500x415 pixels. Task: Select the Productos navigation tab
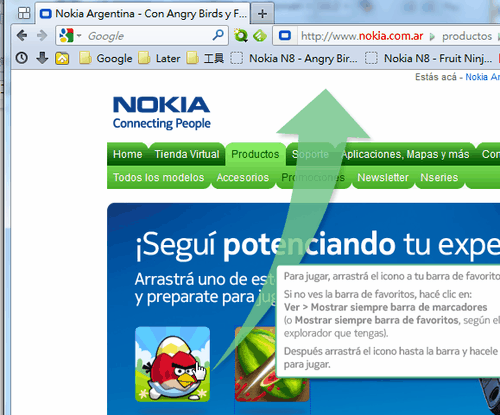click(255, 154)
